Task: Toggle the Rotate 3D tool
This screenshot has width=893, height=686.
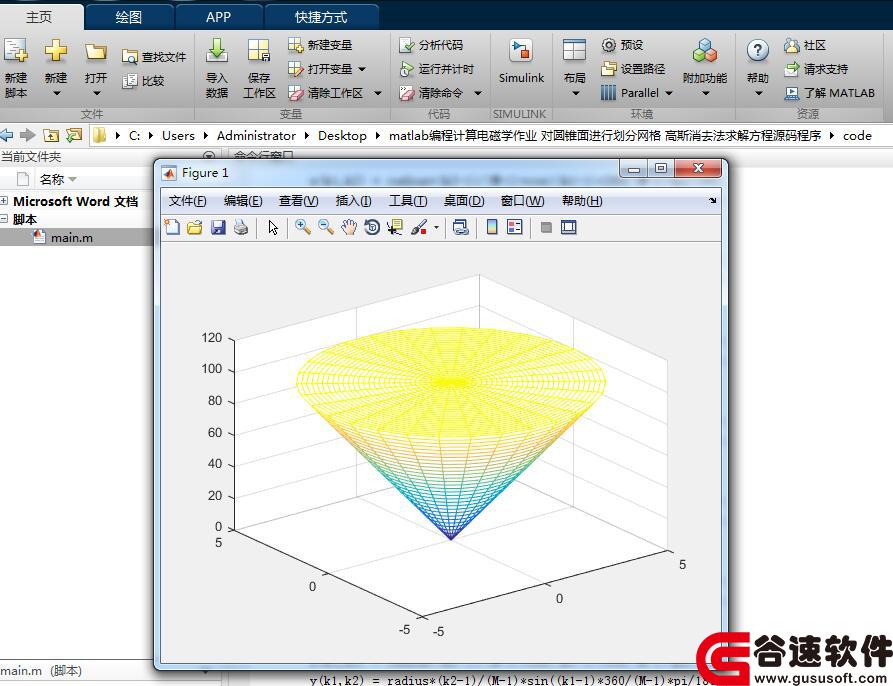Action: (372, 228)
